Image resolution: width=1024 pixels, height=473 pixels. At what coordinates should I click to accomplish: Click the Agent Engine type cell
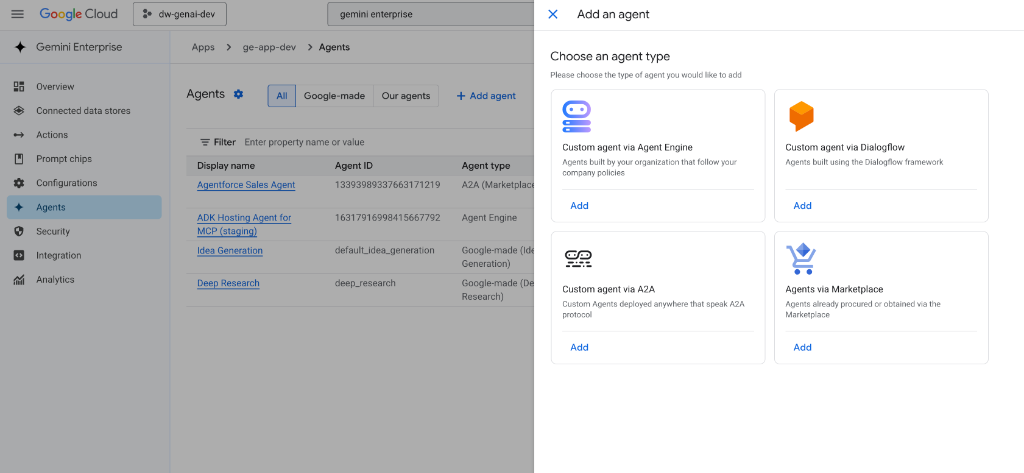click(x=489, y=218)
